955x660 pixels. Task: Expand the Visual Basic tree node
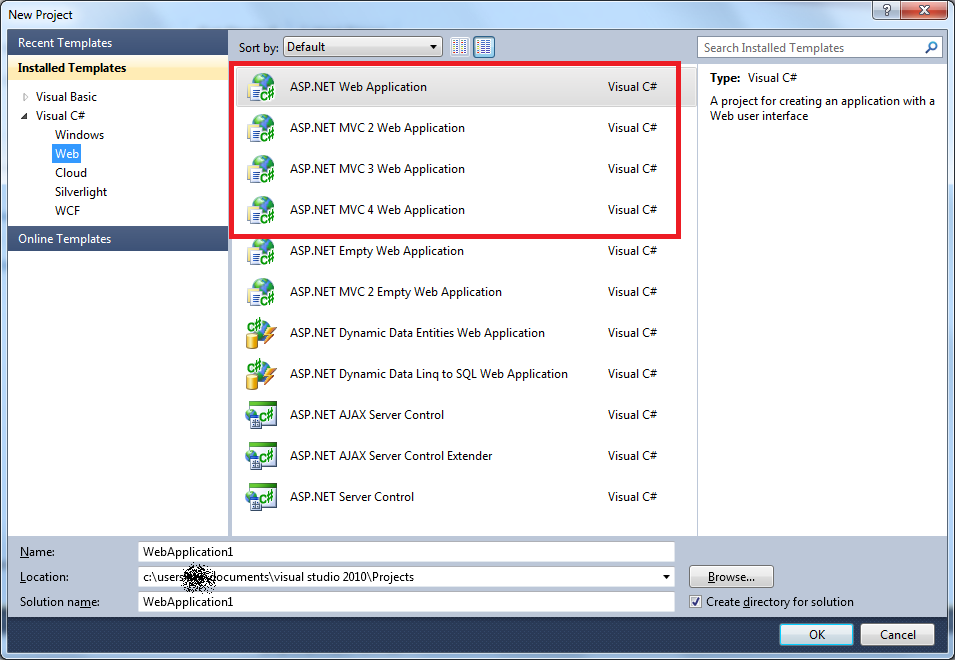(25, 97)
